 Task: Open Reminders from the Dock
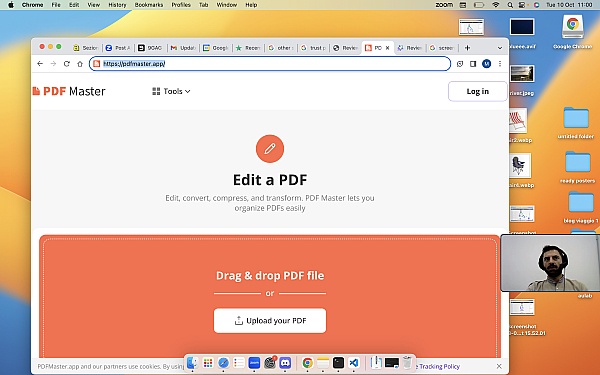click(x=239, y=362)
